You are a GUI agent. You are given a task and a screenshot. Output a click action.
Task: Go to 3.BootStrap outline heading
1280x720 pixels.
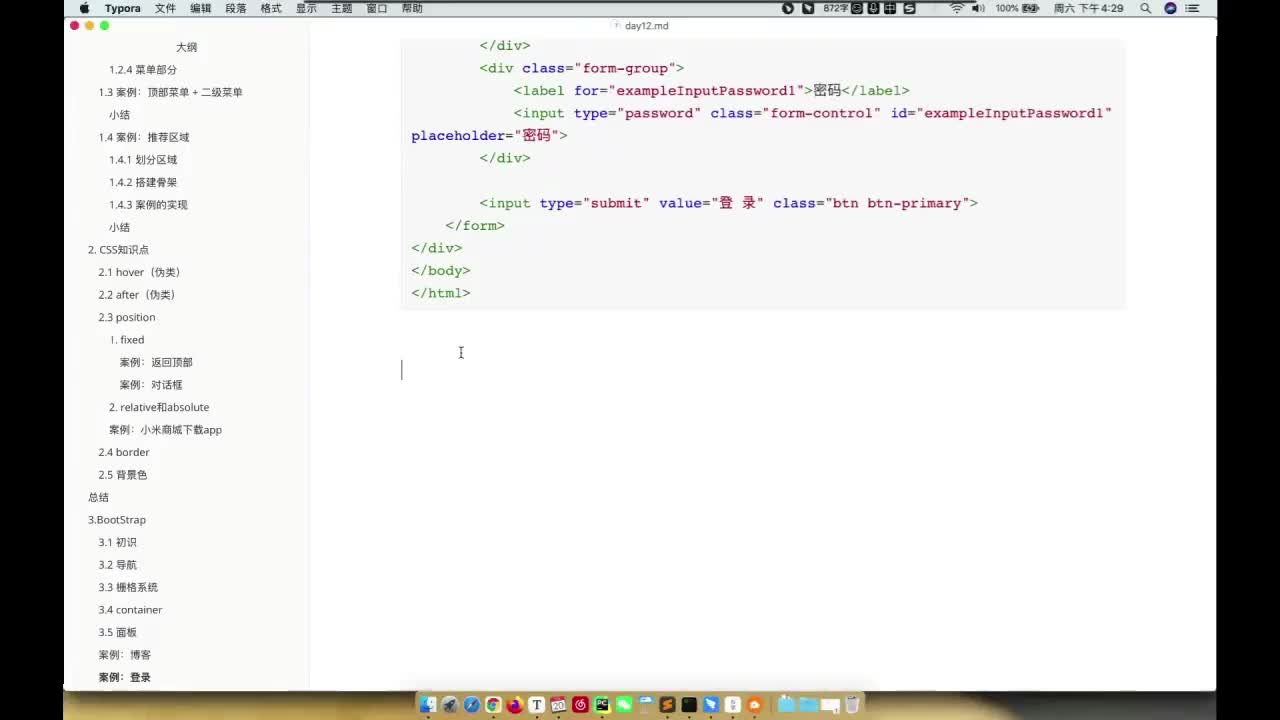tap(117, 520)
